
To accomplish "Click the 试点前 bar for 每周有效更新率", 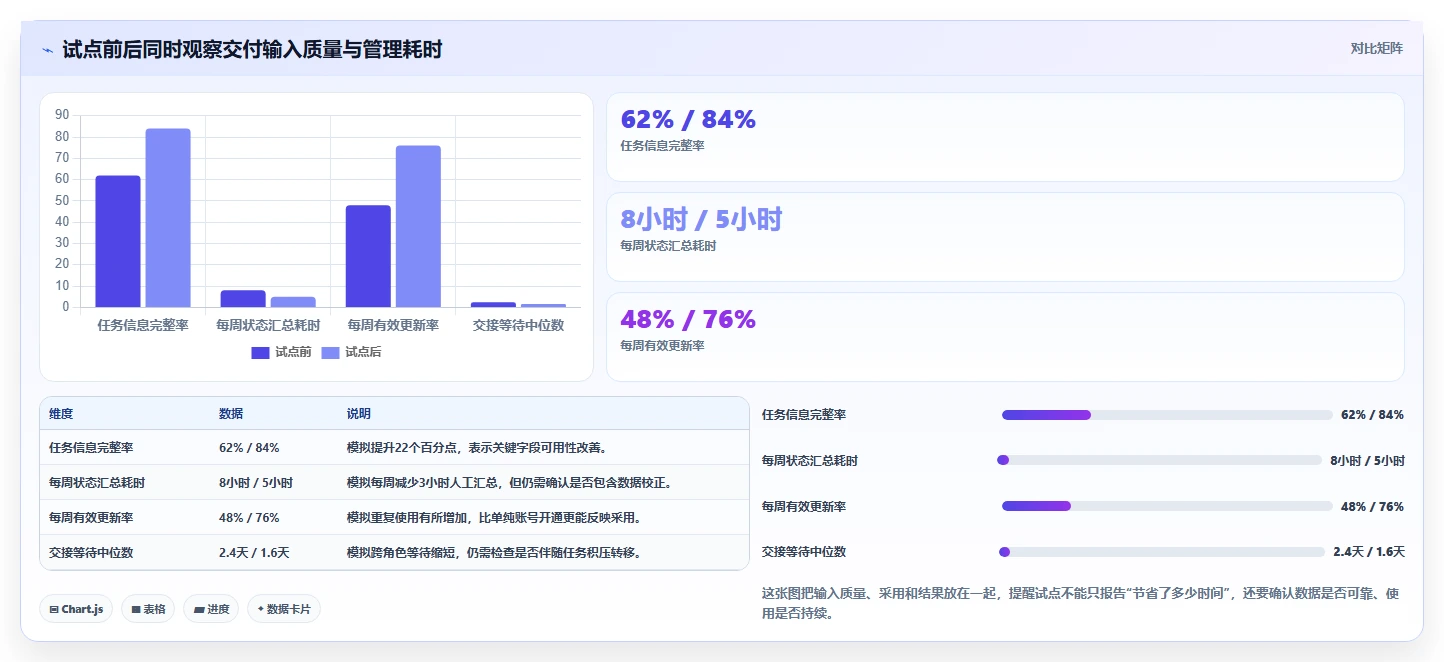I will (368, 256).
